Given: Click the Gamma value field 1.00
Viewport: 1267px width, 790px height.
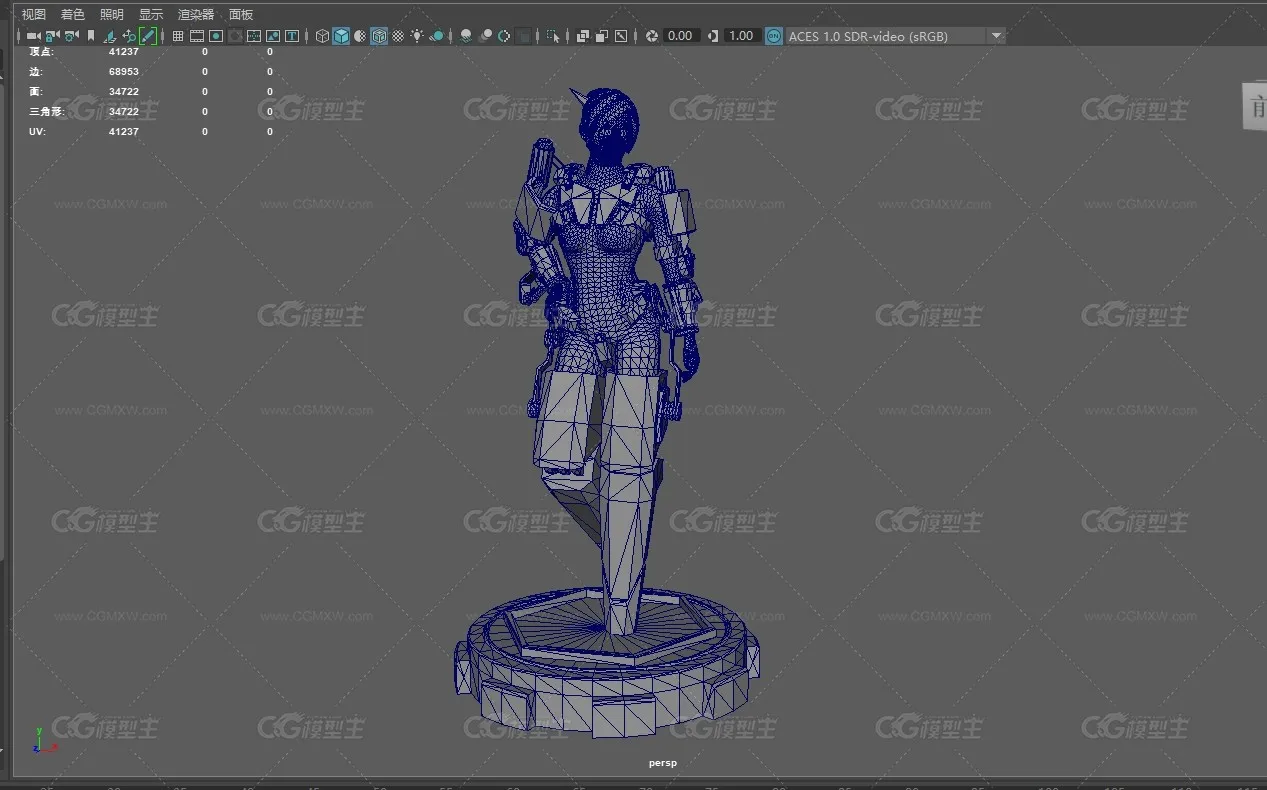Looking at the screenshot, I should point(741,36).
